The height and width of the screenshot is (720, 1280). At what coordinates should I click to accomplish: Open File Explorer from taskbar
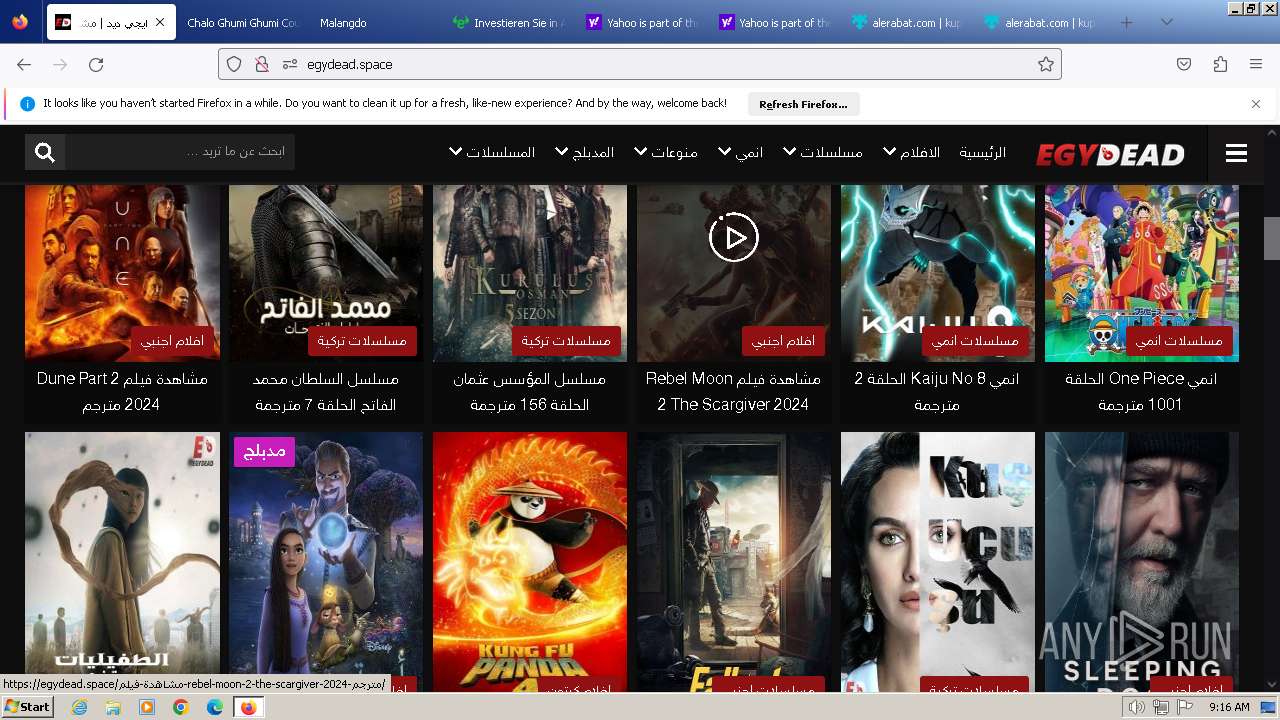(113, 707)
